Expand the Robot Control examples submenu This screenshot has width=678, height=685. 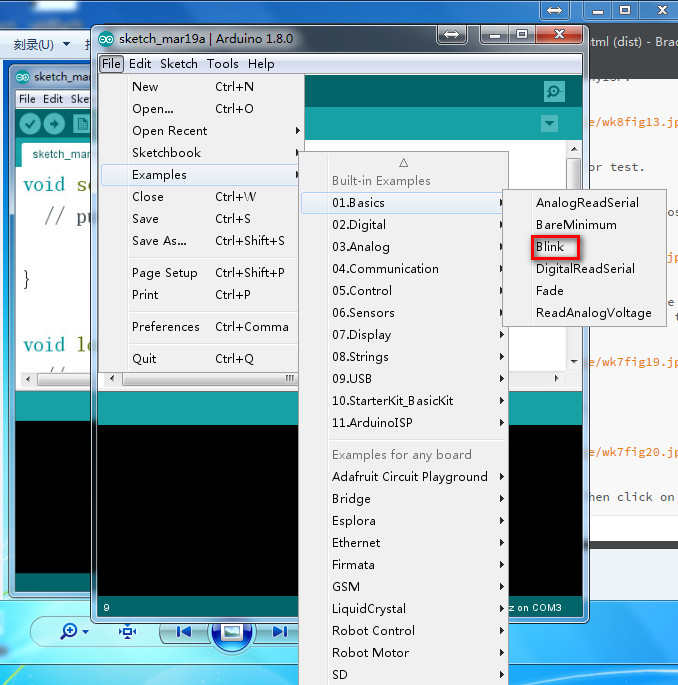pyautogui.click(x=404, y=631)
